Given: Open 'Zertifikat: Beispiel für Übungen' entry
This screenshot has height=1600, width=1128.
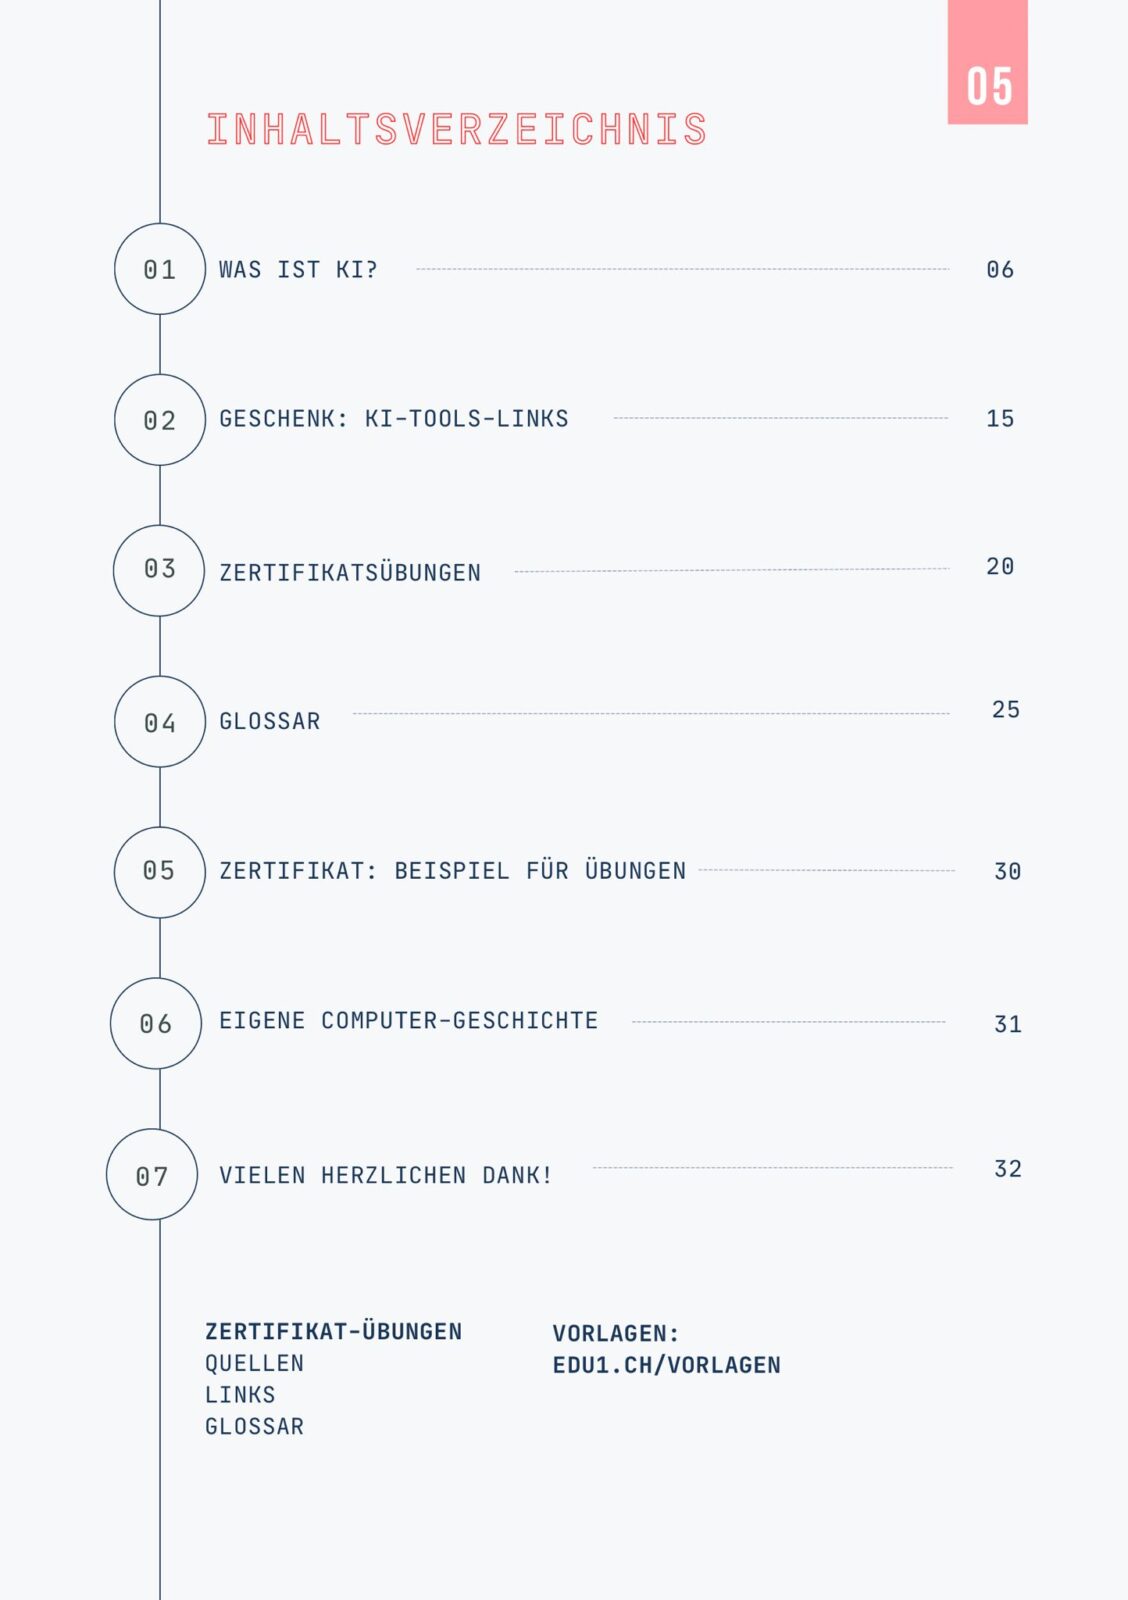Looking at the screenshot, I should click(452, 871).
